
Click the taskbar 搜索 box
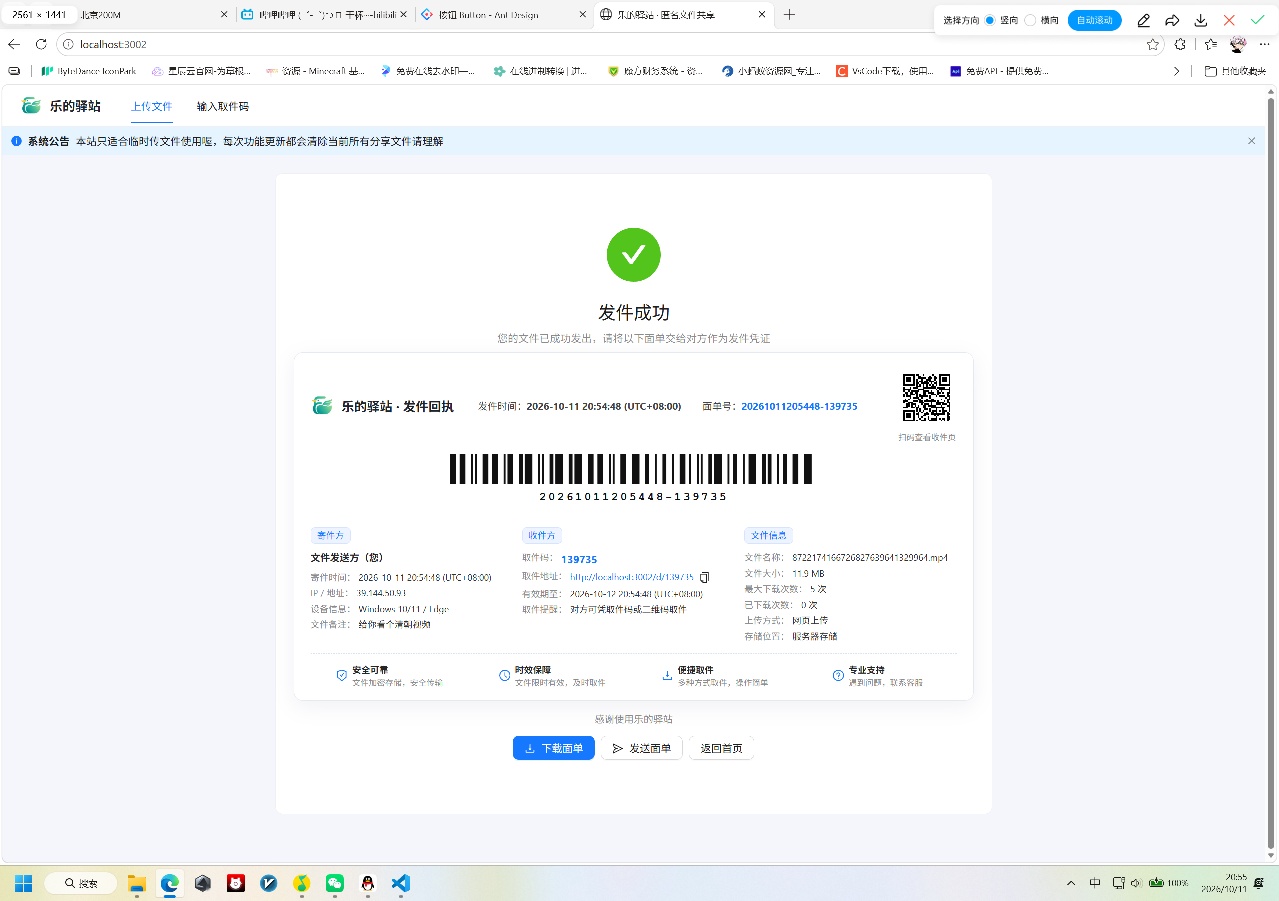coord(82,883)
